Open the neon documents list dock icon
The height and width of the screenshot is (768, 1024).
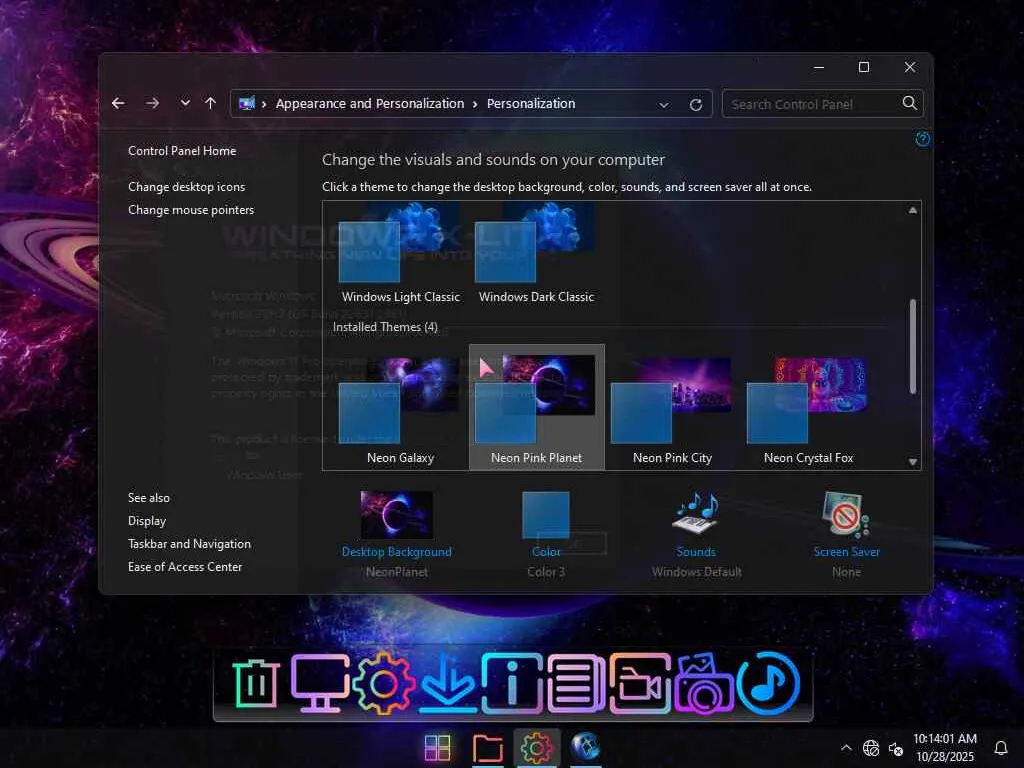[575, 683]
